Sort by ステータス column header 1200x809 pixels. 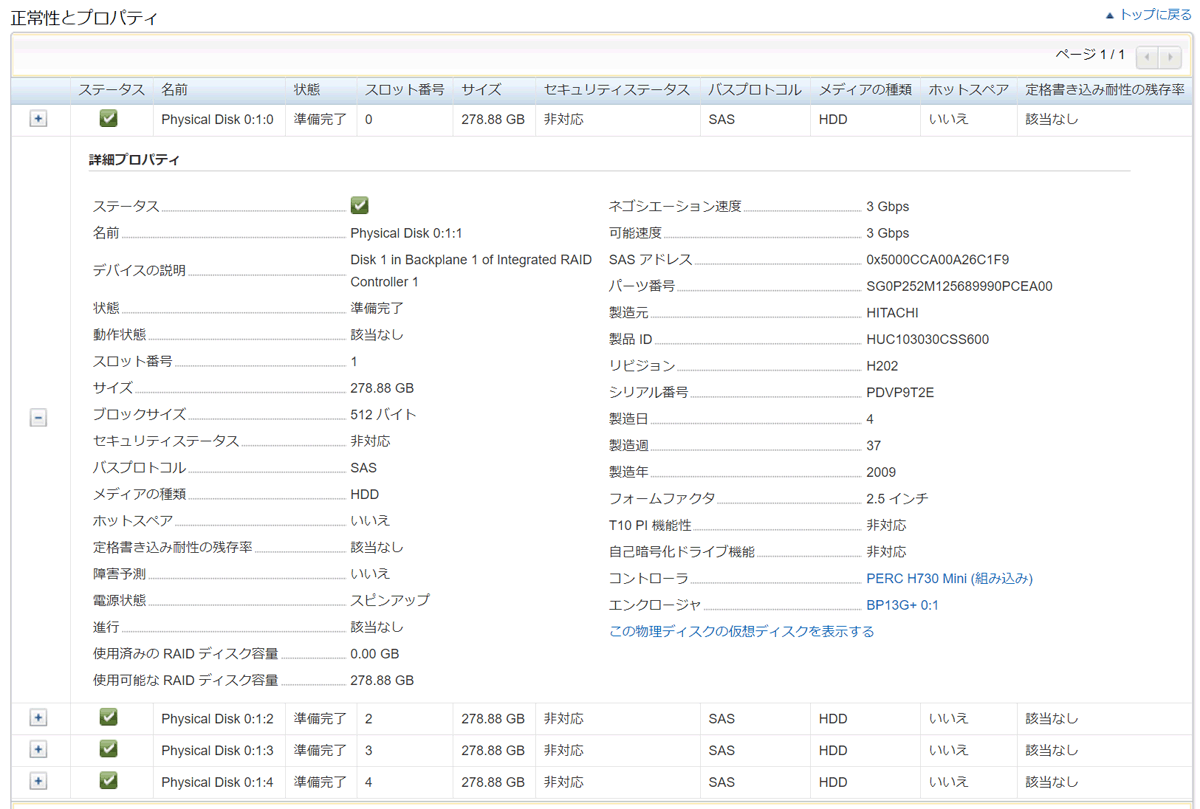tap(112, 90)
